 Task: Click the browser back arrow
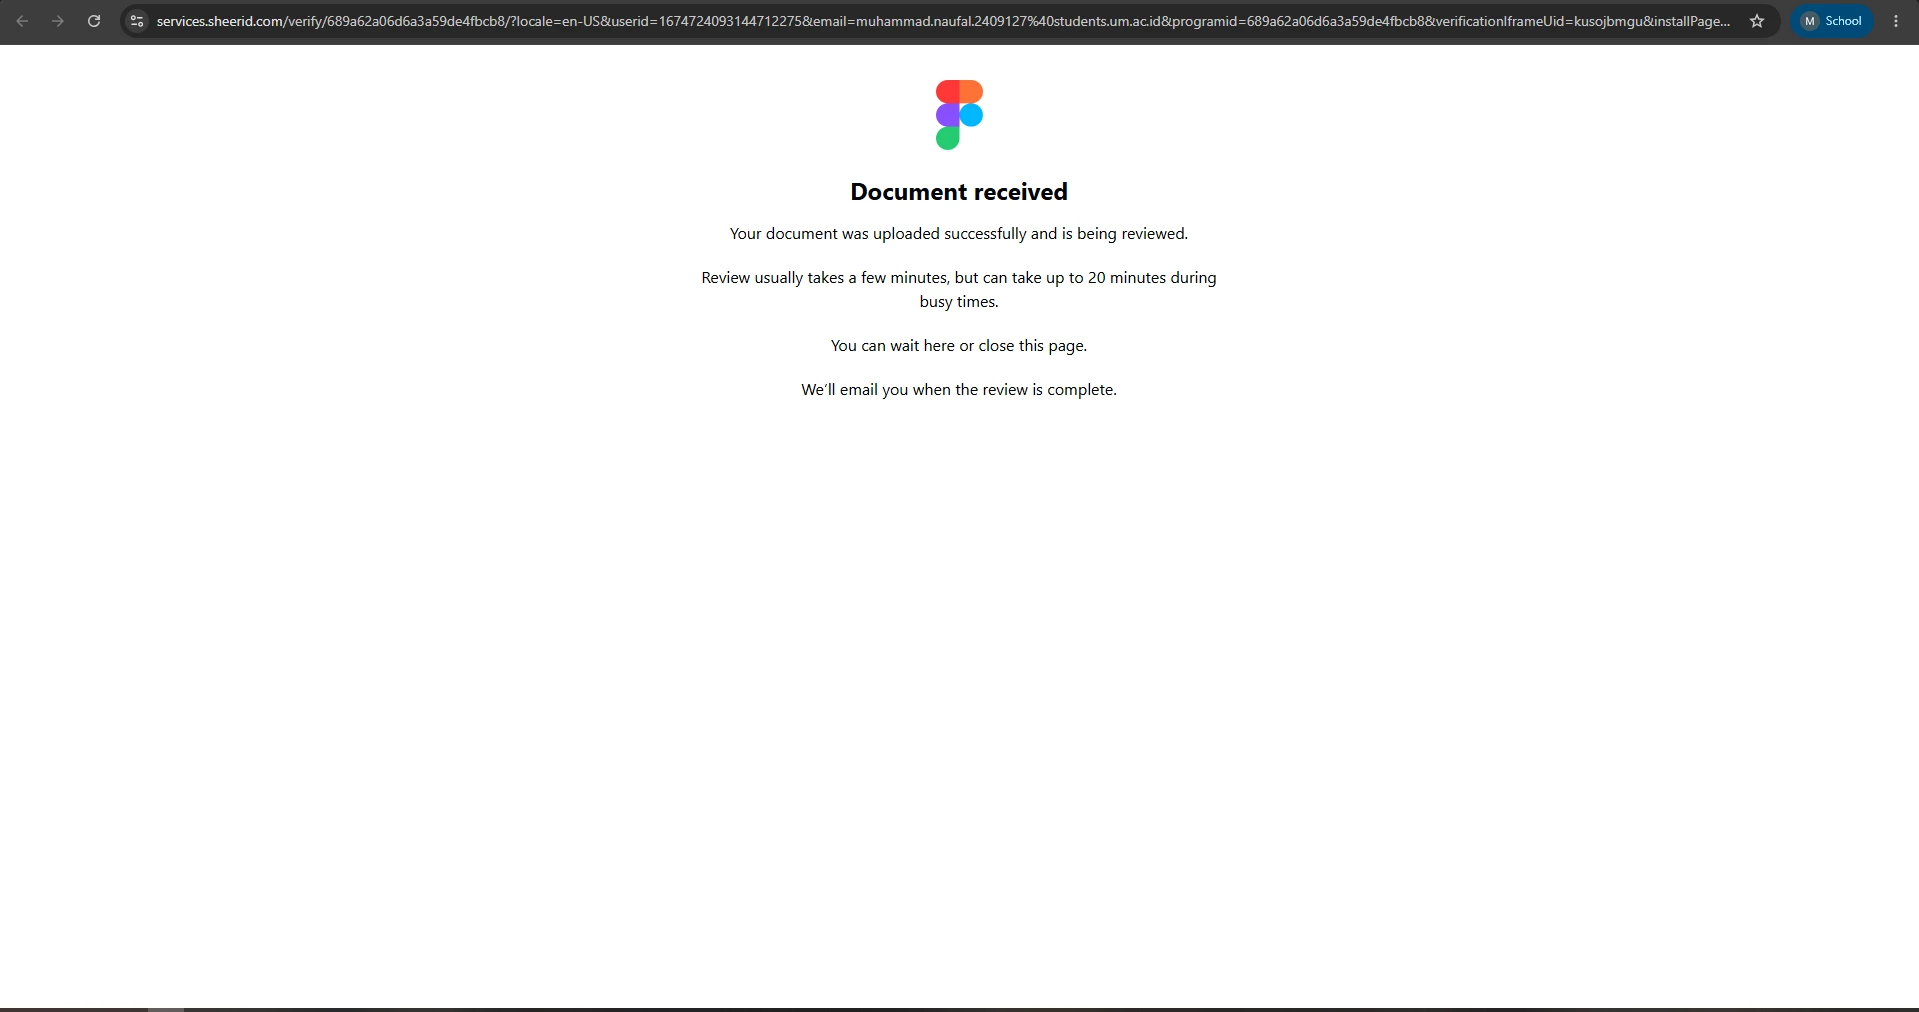pyautogui.click(x=22, y=21)
